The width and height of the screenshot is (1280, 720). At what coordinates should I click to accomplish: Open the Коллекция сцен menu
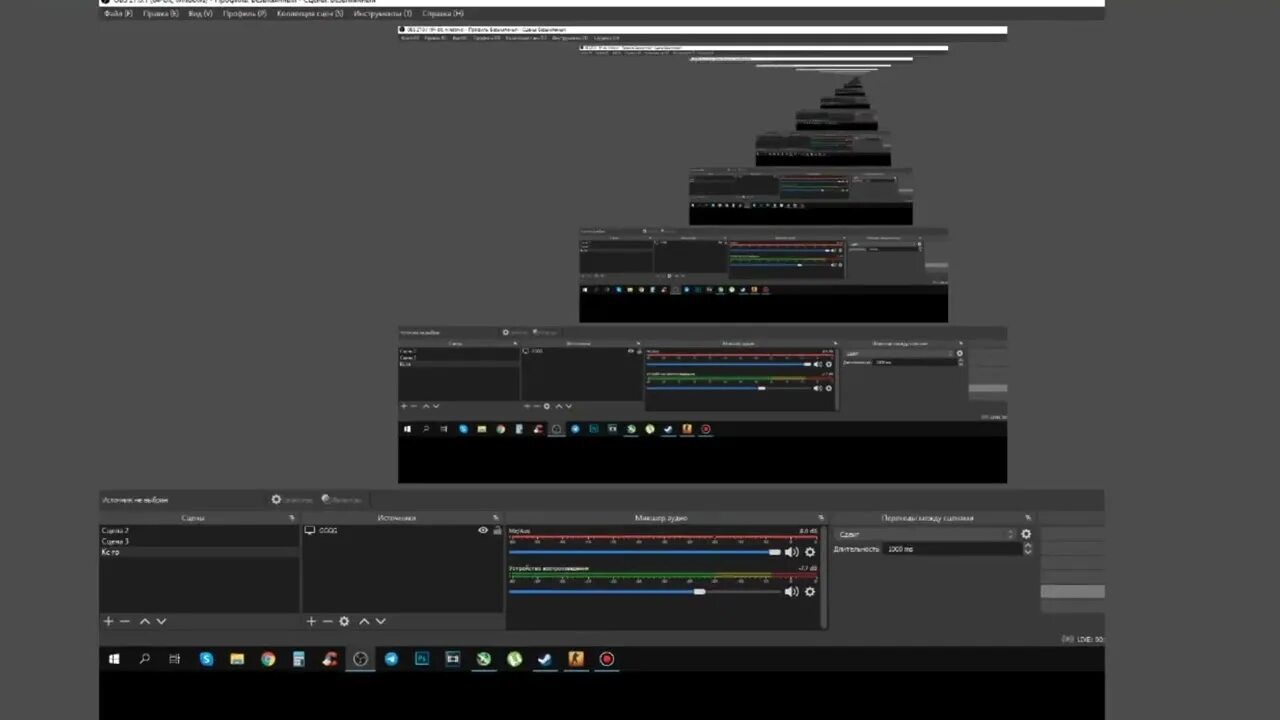310,14
